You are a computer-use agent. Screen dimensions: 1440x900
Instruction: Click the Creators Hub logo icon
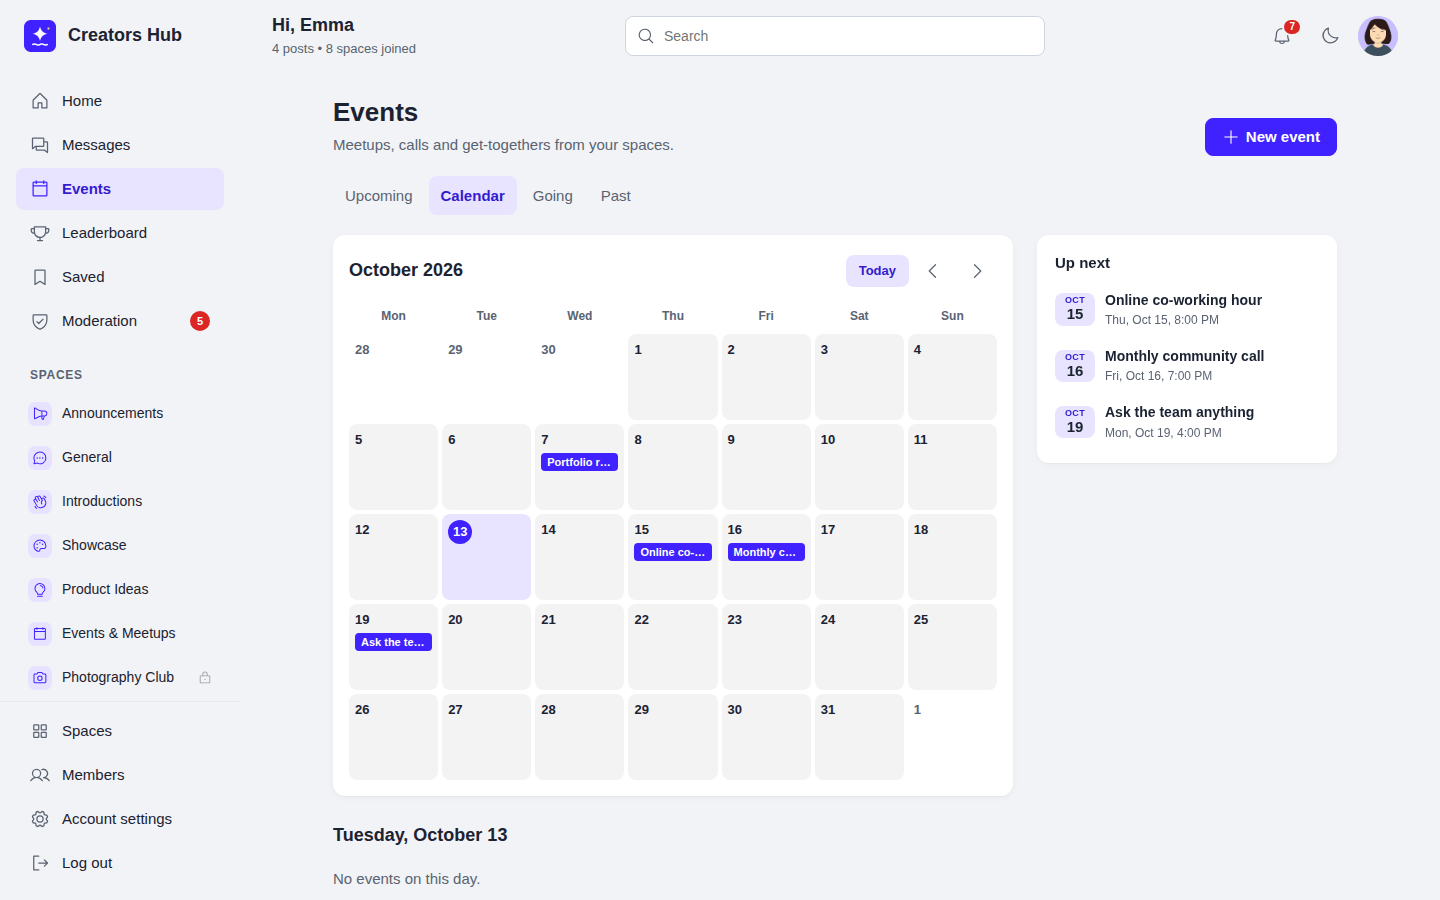pos(40,36)
